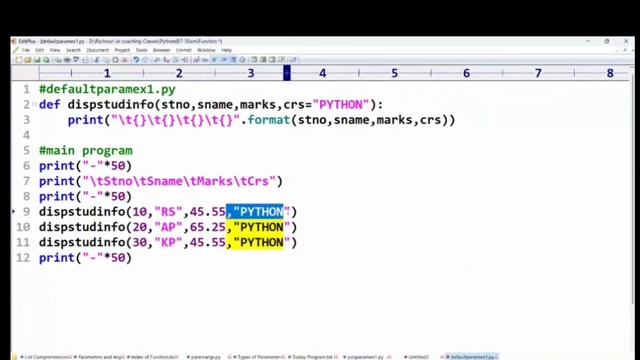This screenshot has width=640, height=360.
Task: Click the Save floppy disk icon
Action: coord(37,60)
